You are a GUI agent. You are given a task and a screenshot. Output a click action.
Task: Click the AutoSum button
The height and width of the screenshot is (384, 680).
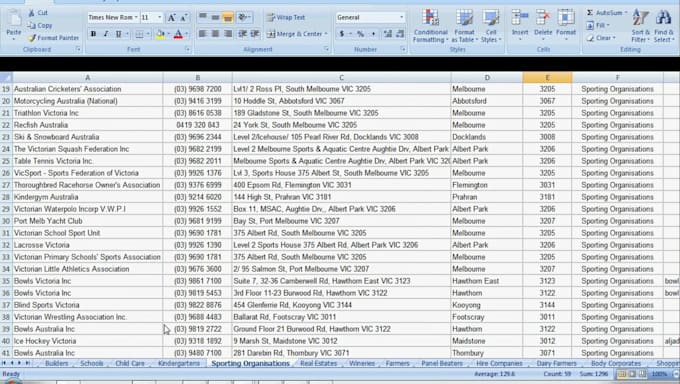tap(607, 13)
